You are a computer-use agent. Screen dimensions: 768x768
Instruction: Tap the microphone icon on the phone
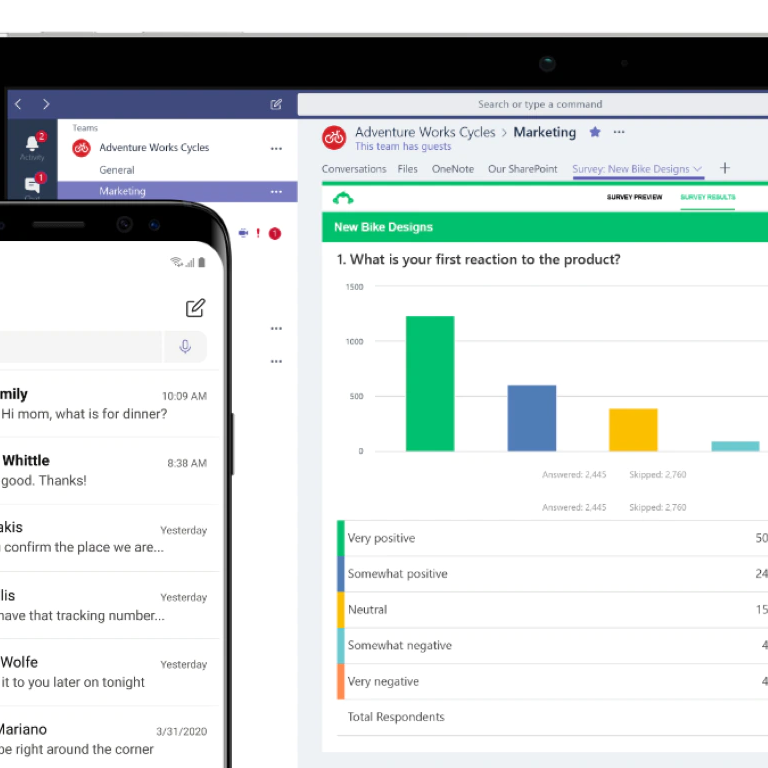point(185,347)
